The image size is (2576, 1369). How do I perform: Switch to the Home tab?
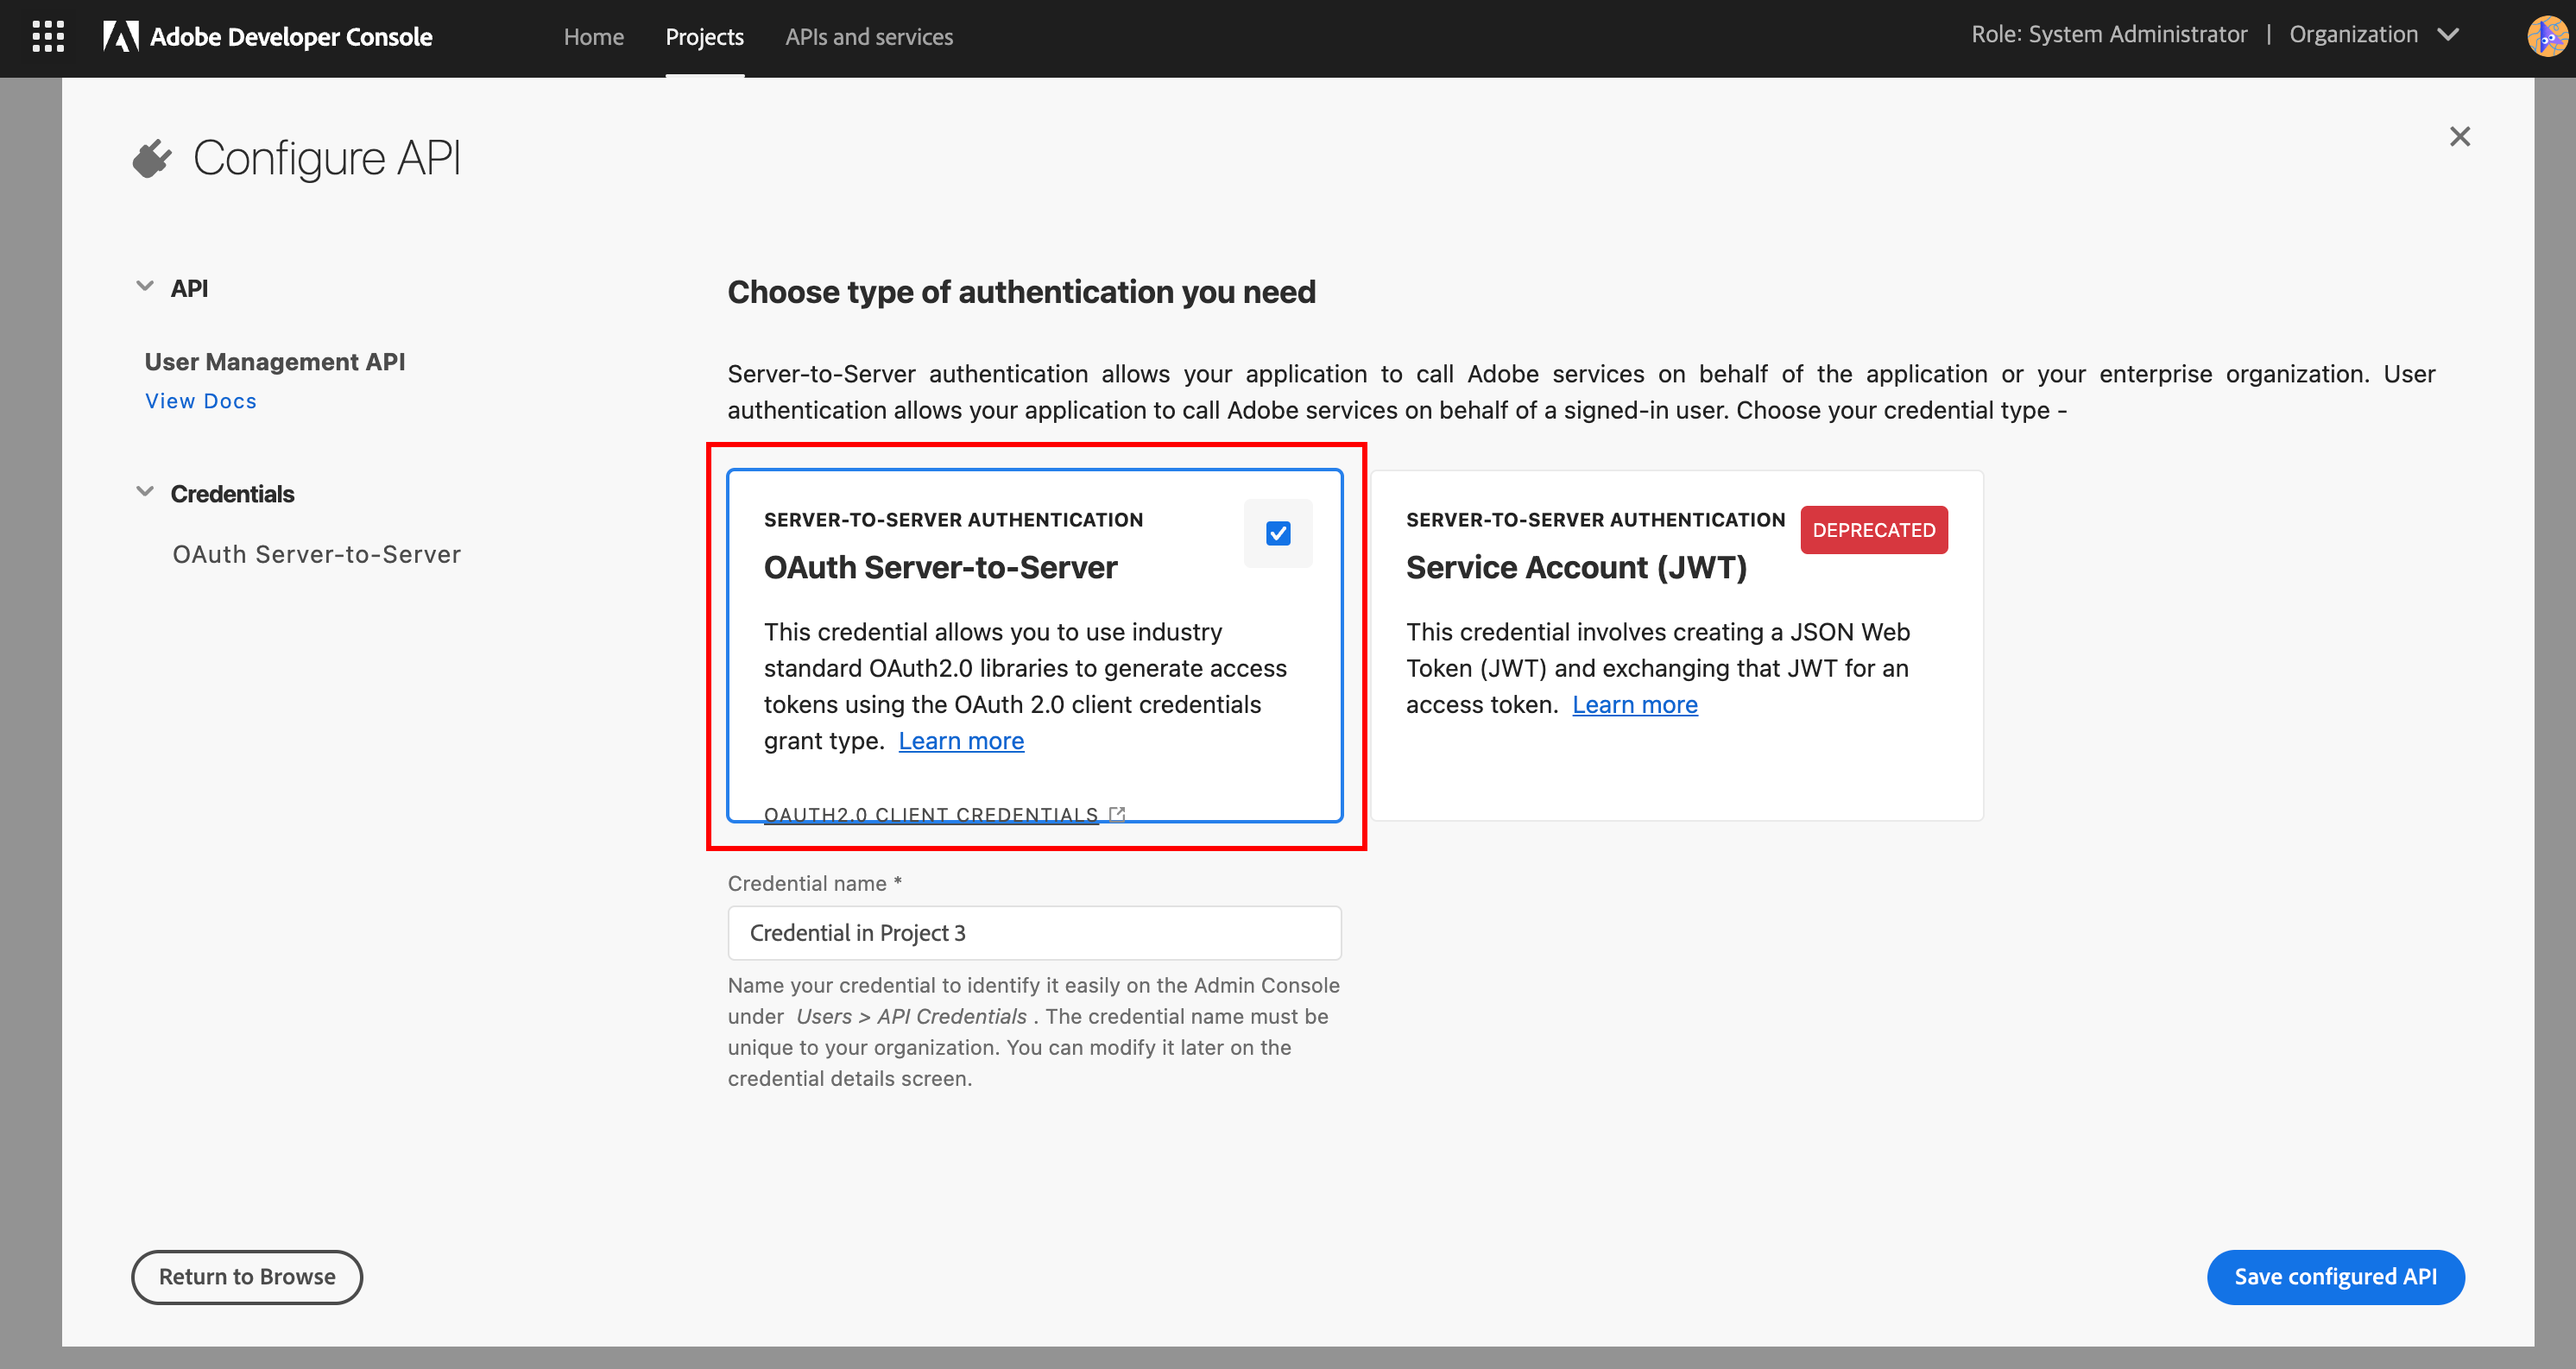point(593,37)
